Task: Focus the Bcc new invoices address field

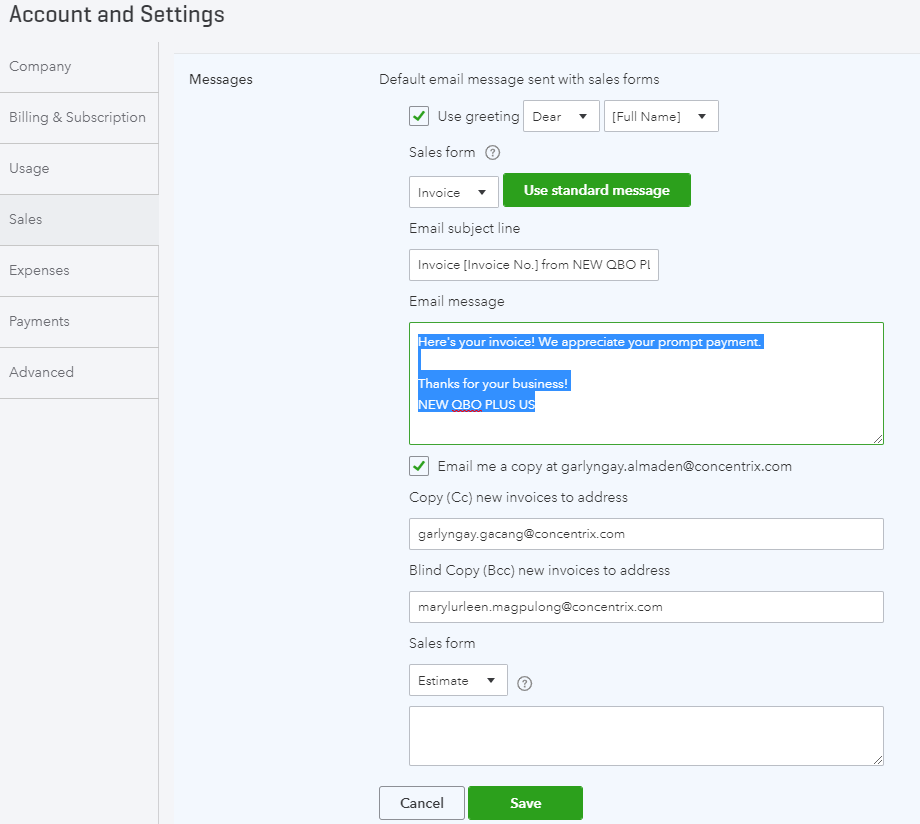Action: click(645, 607)
